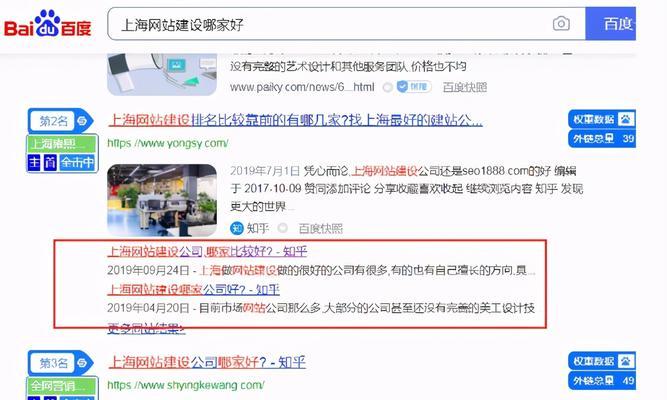
Task: Open result title 上海网站建设排名比较靠前的有哪几家
Action: point(295,120)
